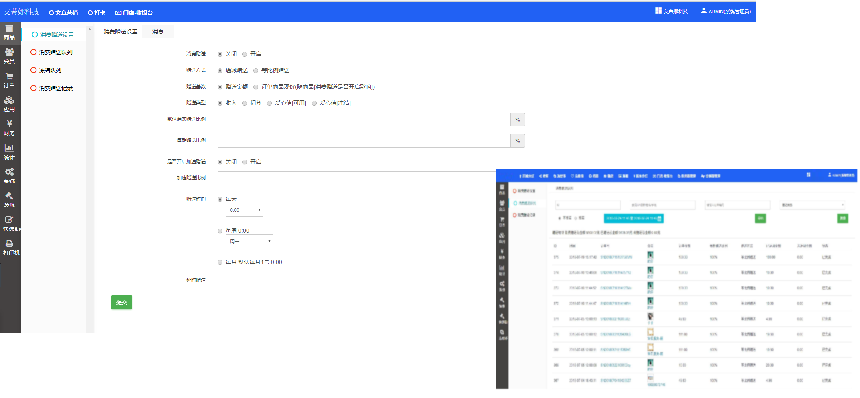Focus the upper long input field in form
Image resolution: width=860 pixels, height=398 pixels.
click(364, 119)
